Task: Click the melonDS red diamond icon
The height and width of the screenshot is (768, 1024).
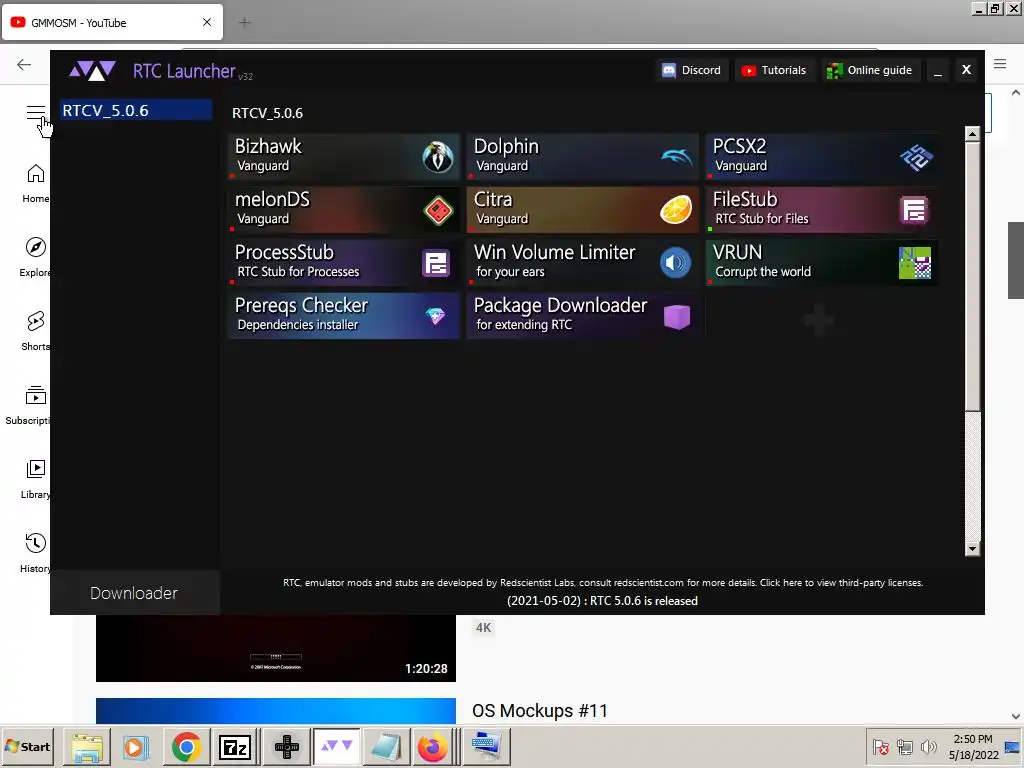Action: pos(438,210)
